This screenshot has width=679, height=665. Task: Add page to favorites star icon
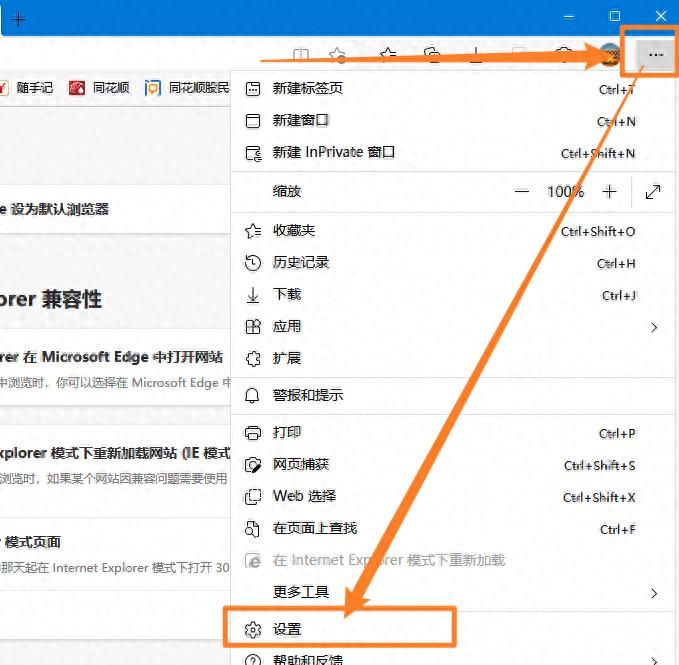(337, 55)
